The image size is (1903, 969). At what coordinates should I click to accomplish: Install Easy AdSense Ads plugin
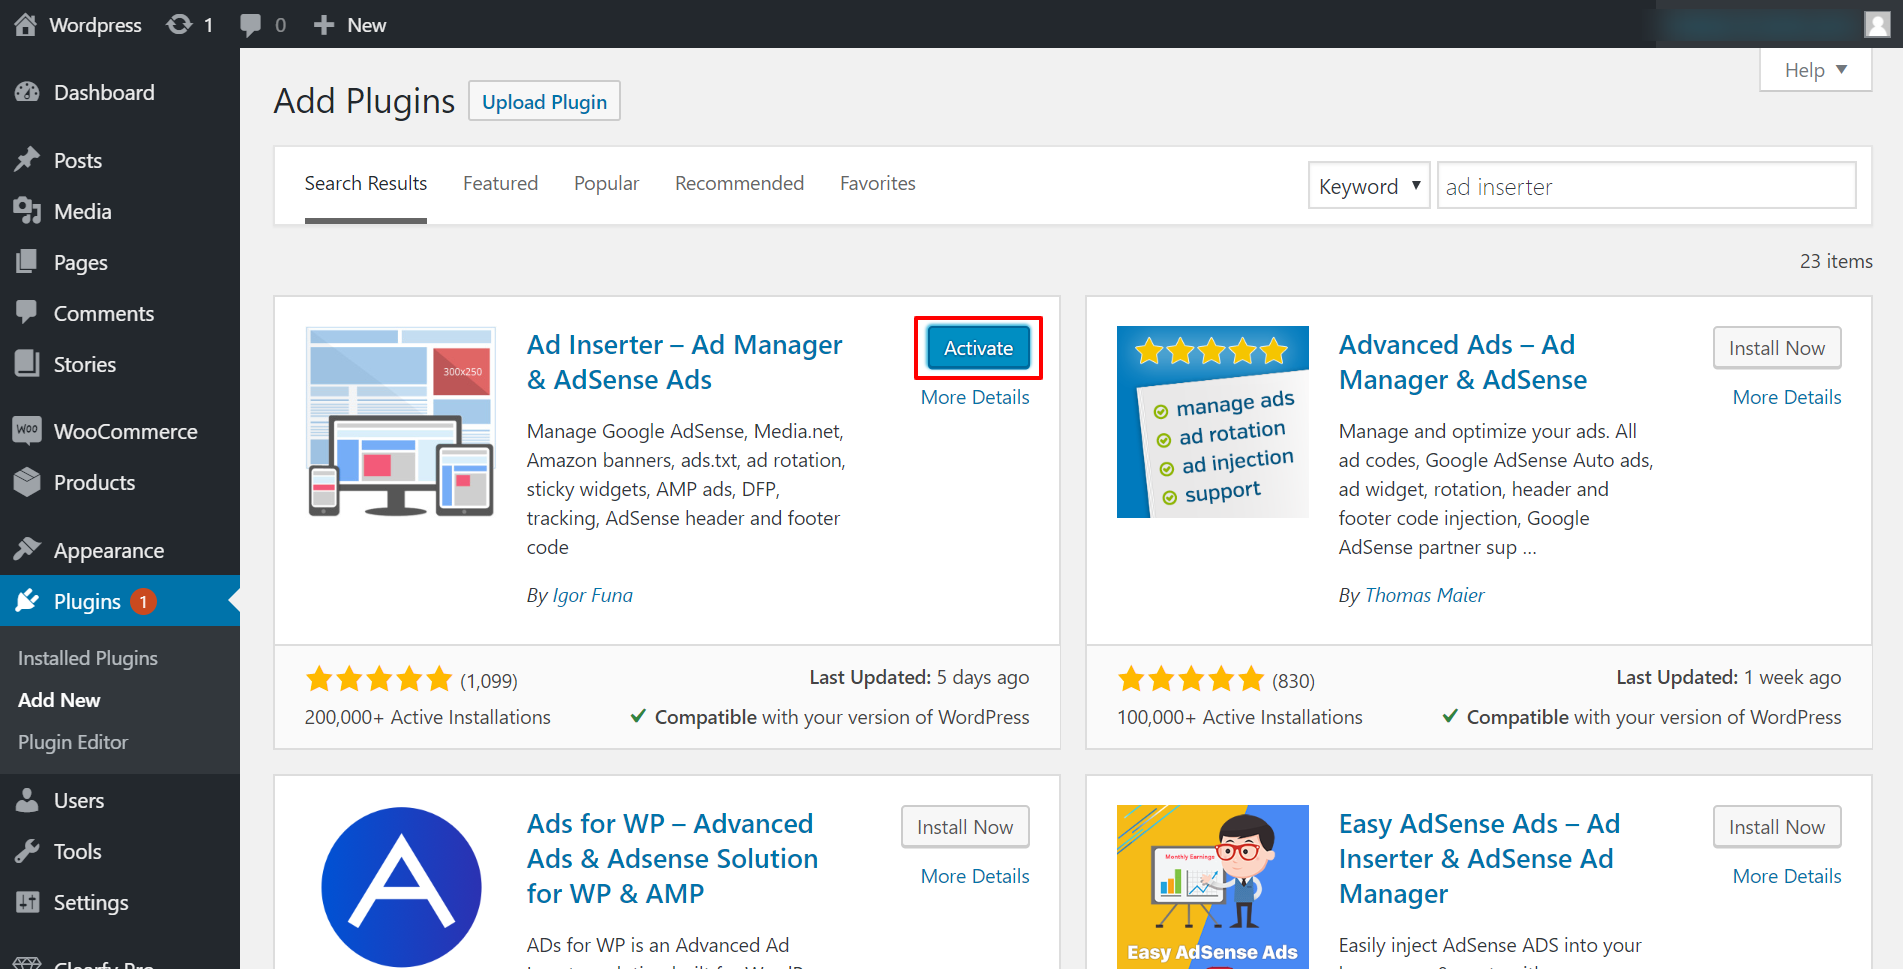(x=1777, y=827)
